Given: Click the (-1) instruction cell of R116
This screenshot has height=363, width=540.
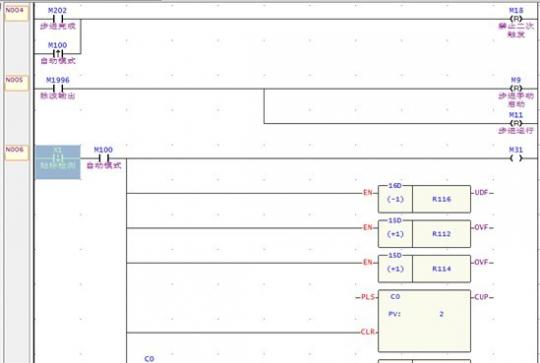Looking at the screenshot, I should pyautogui.click(x=395, y=199).
